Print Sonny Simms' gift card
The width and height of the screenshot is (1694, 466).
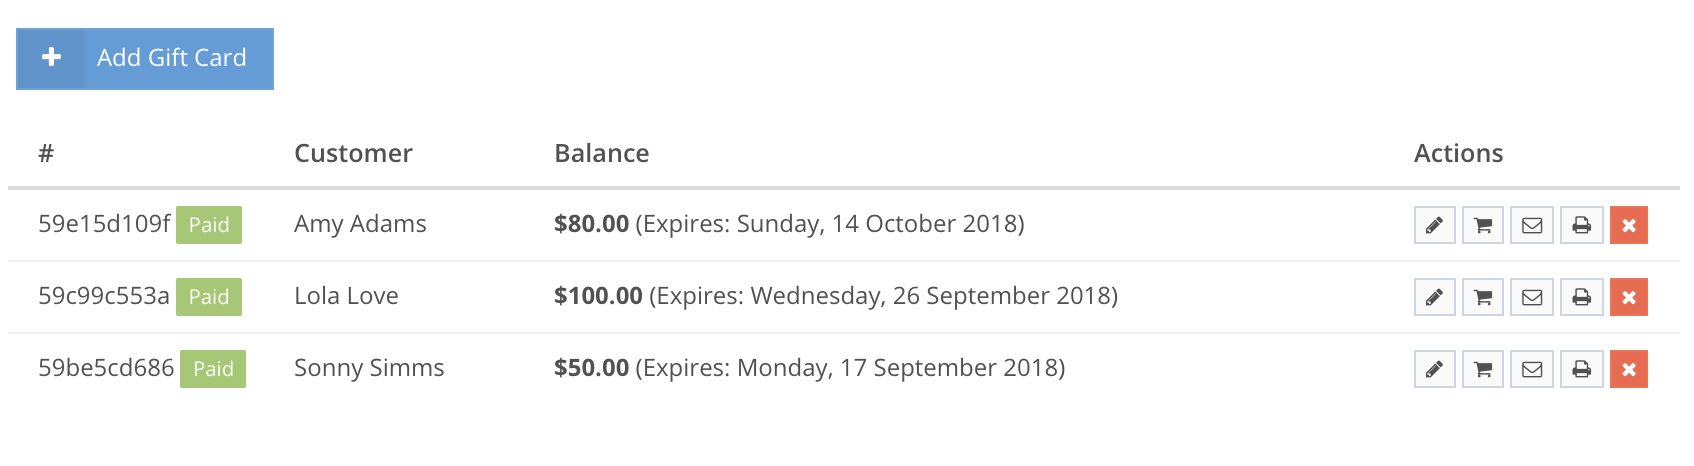pyautogui.click(x=1581, y=369)
